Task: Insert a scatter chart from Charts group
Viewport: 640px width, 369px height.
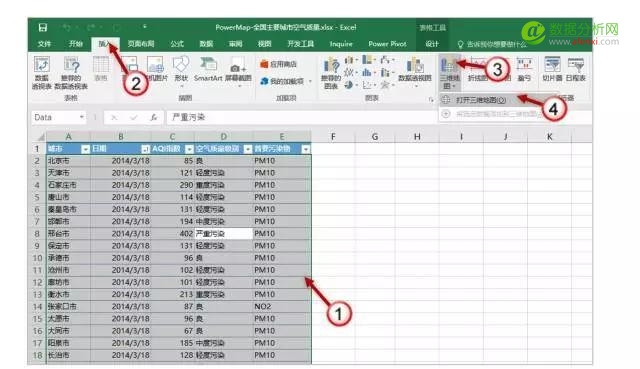Action: point(368,85)
